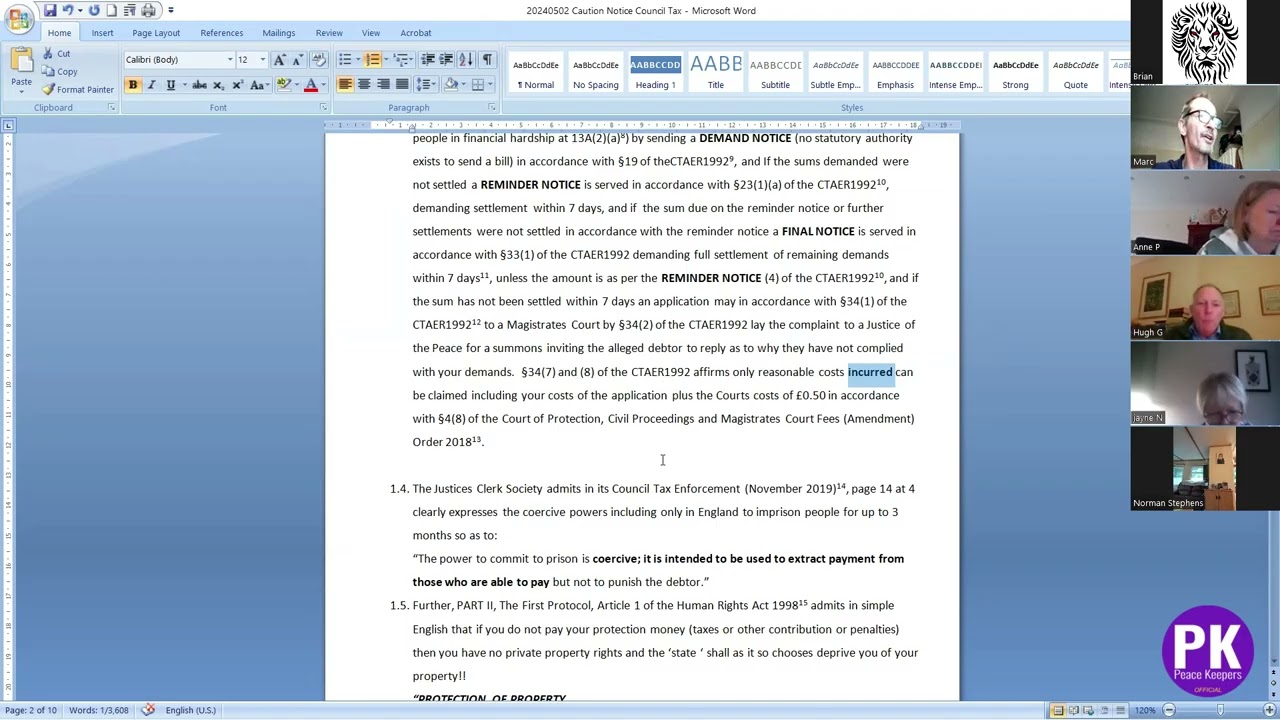
Task: Click the proofing errors icon in status bar
Action: click(148, 710)
